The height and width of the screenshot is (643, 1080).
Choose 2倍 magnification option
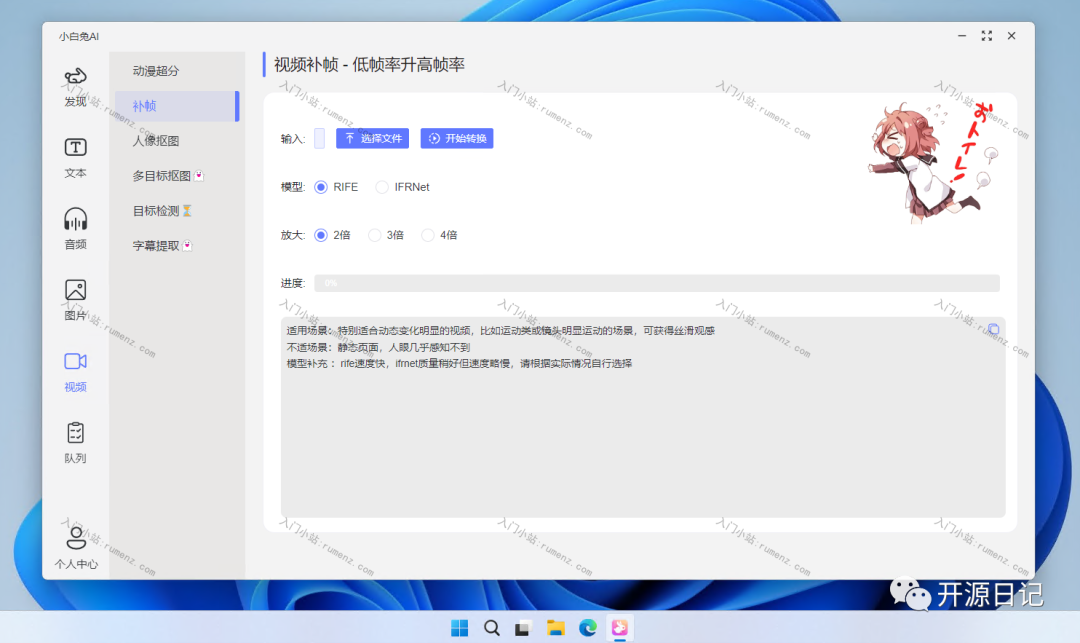(321, 235)
